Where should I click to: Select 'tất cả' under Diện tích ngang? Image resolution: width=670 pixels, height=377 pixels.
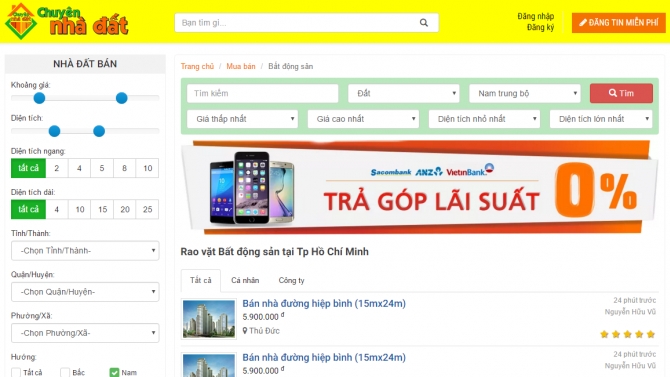(28, 168)
